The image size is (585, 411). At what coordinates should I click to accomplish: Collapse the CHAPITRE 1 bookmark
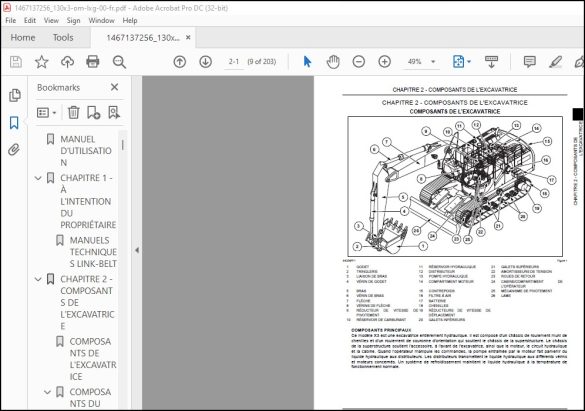coord(38,178)
